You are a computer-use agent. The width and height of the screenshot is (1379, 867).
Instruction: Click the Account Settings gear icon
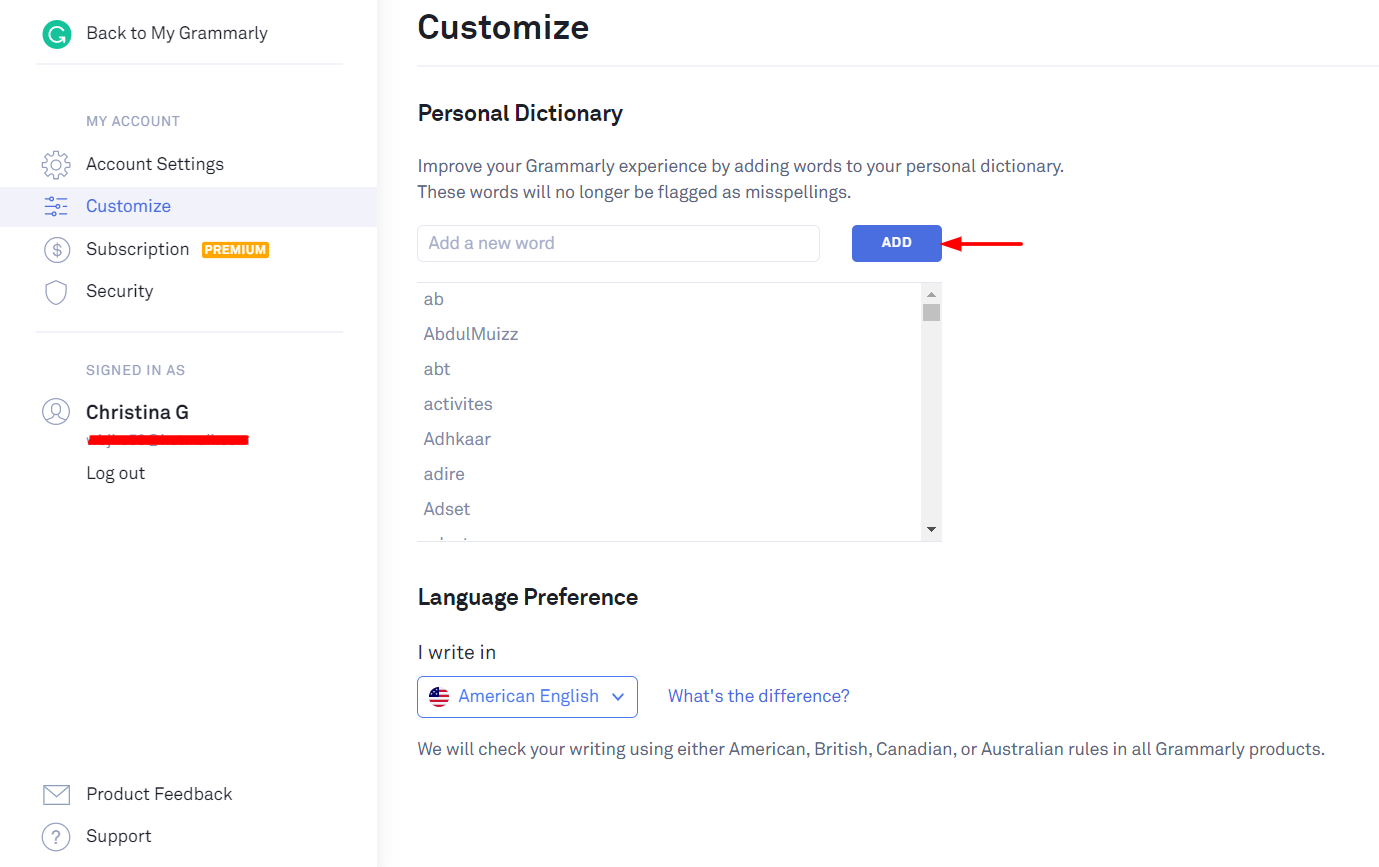pyautogui.click(x=56, y=164)
